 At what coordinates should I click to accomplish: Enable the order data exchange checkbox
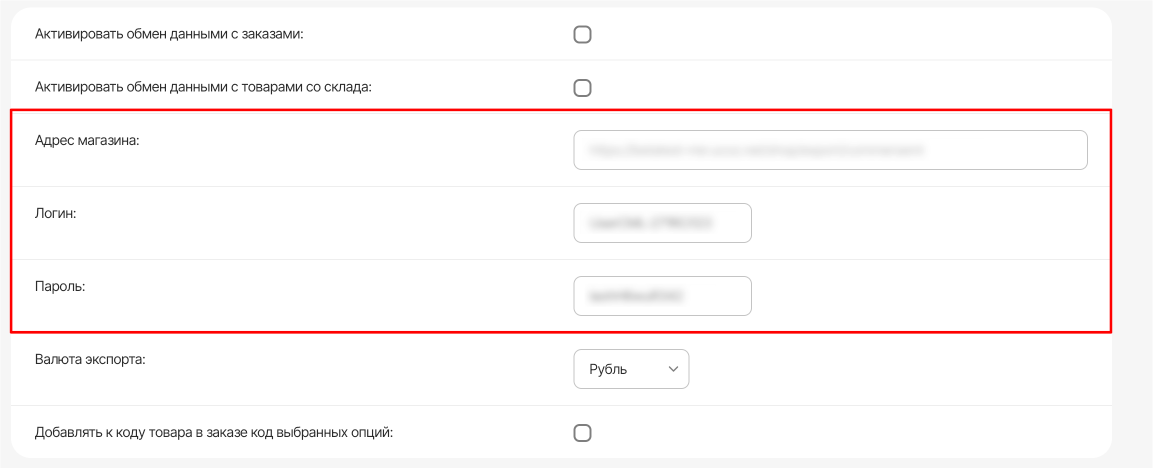click(582, 35)
